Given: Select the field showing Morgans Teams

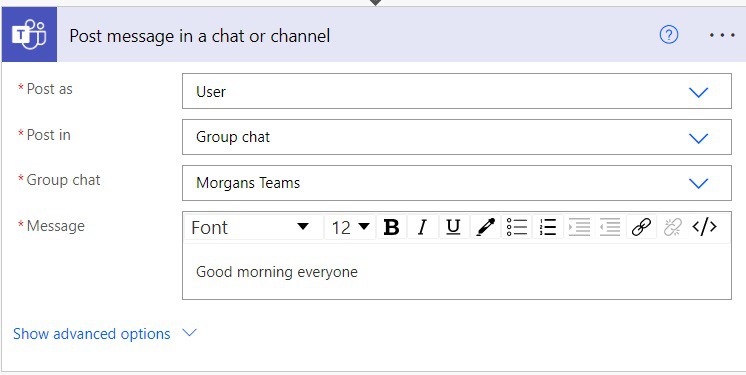Looking at the screenshot, I should coord(457,183).
